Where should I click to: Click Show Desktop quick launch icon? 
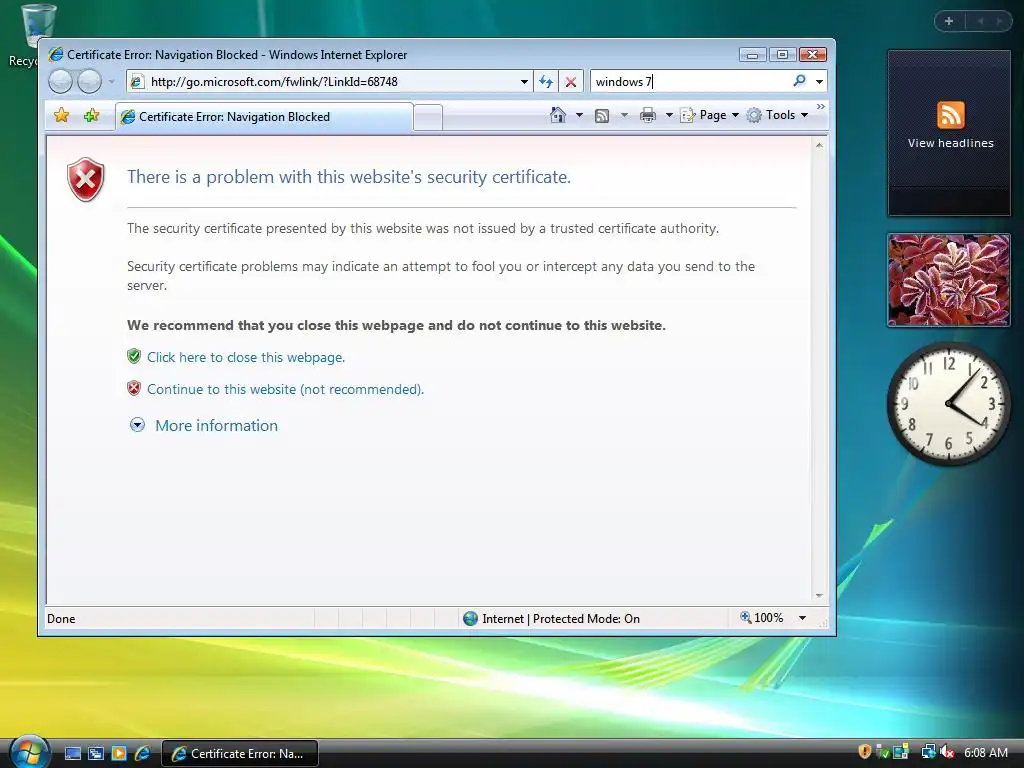click(x=73, y=753)
